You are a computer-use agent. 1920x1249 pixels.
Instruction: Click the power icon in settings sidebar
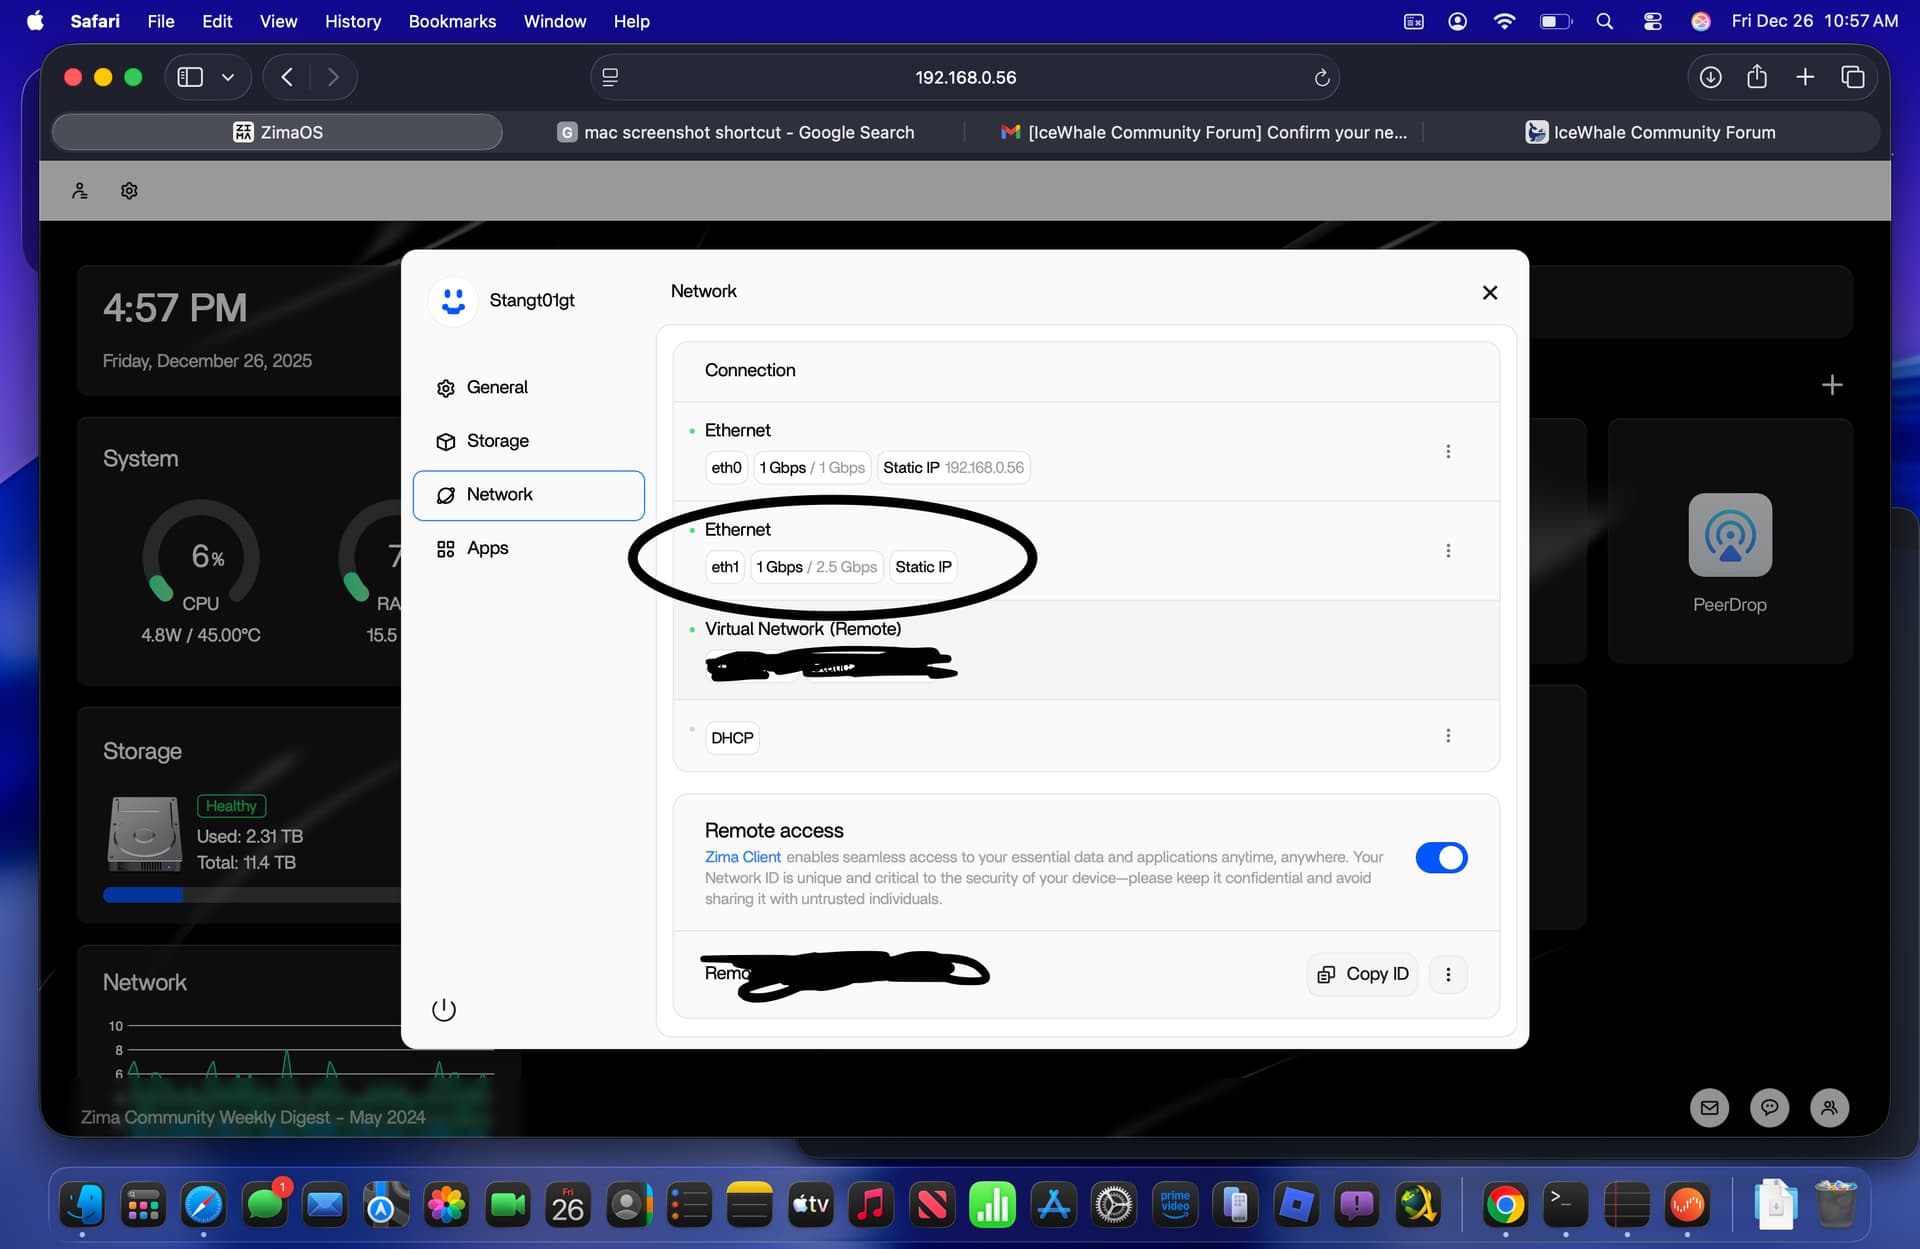[444, 1010]
